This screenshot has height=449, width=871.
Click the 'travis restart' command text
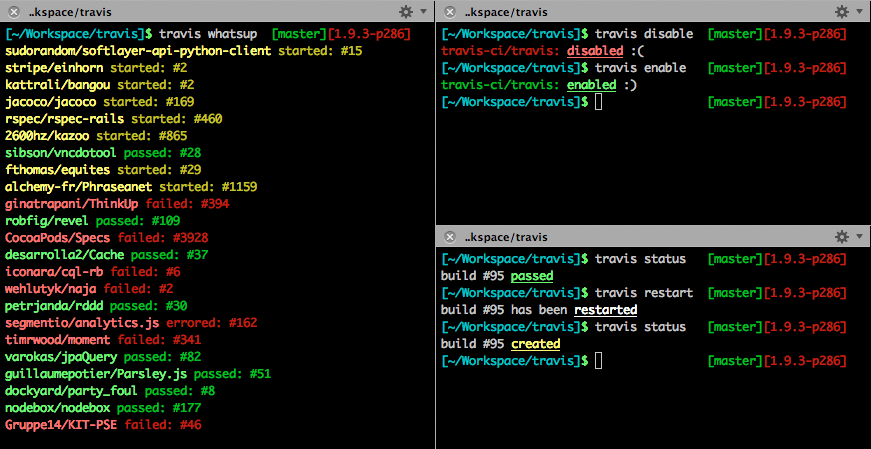coord(644,293)
